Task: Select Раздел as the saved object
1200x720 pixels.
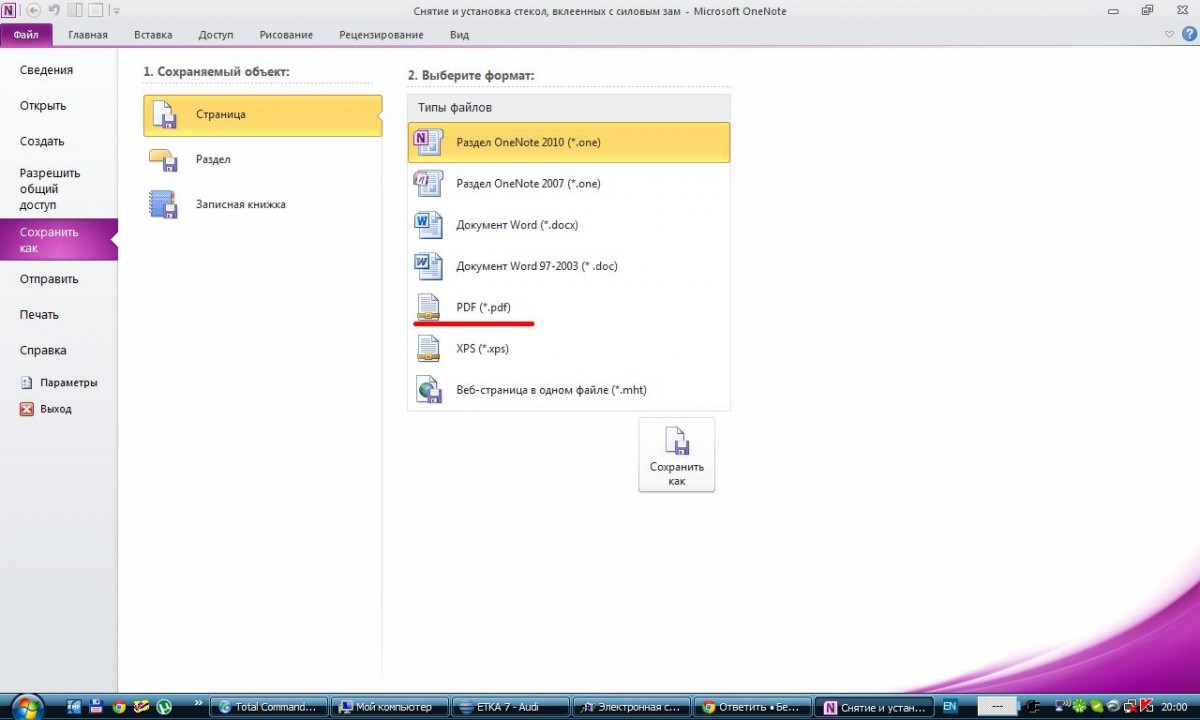Action: pos(262,159)
